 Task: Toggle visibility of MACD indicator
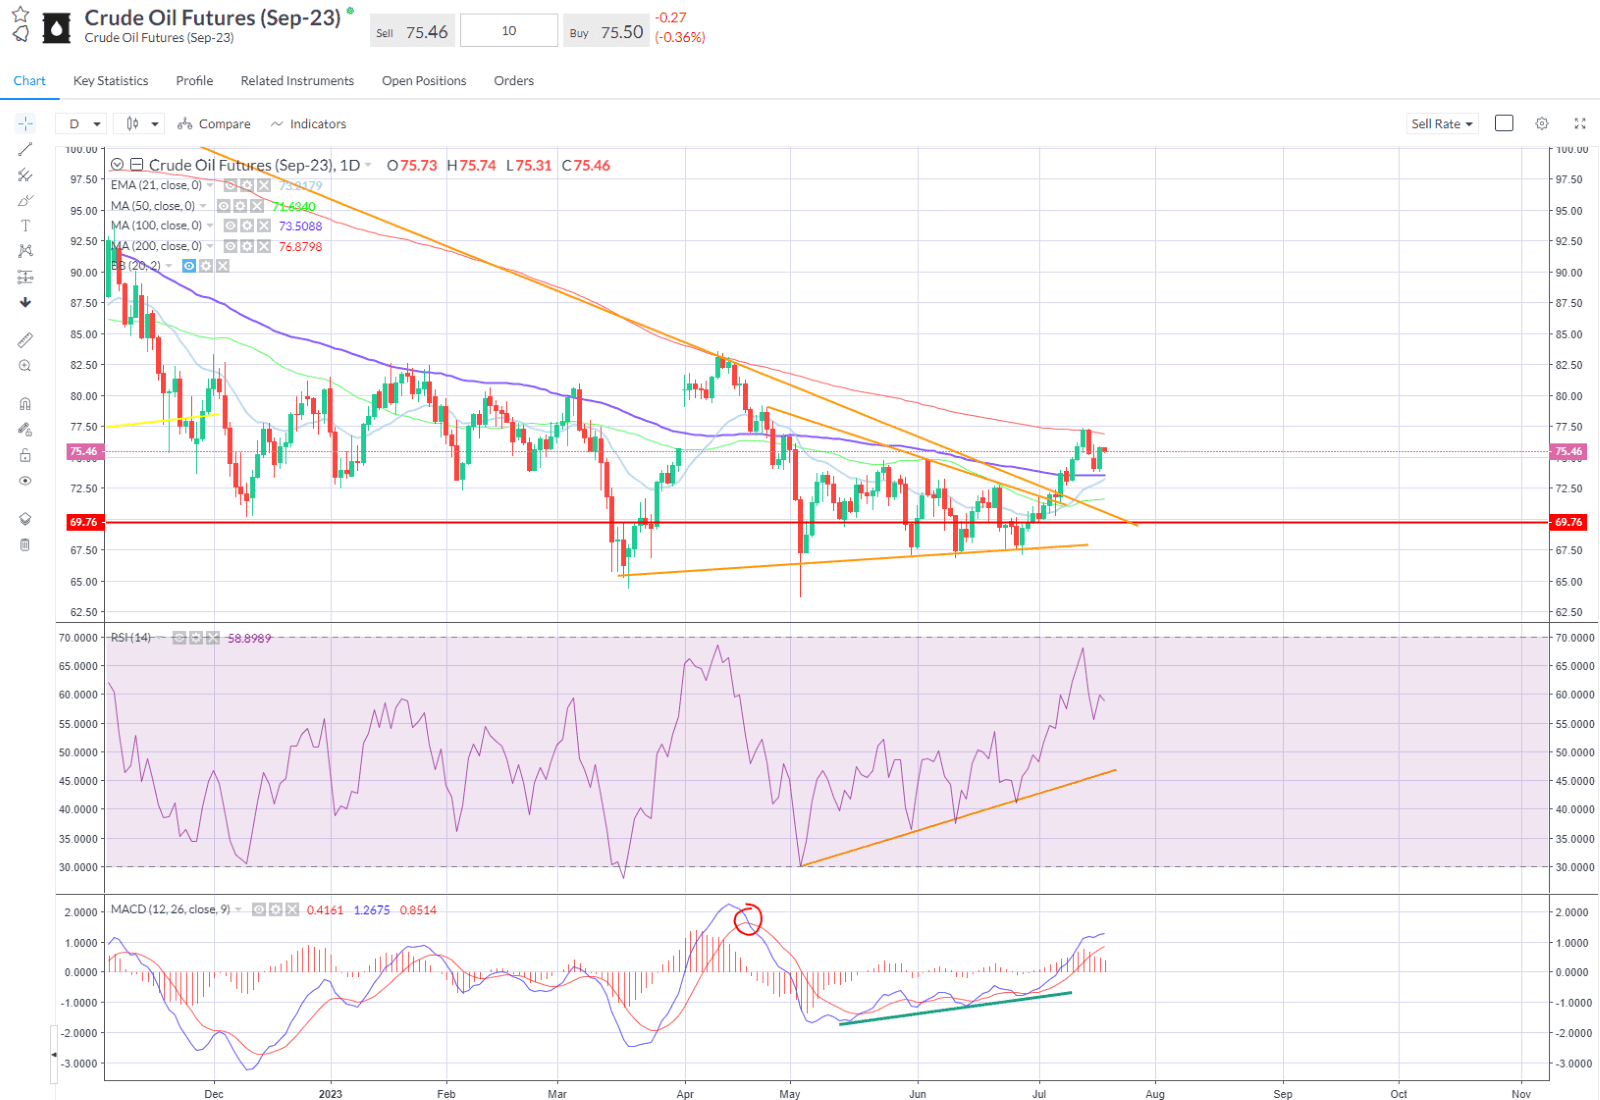(x=259, y=910)
